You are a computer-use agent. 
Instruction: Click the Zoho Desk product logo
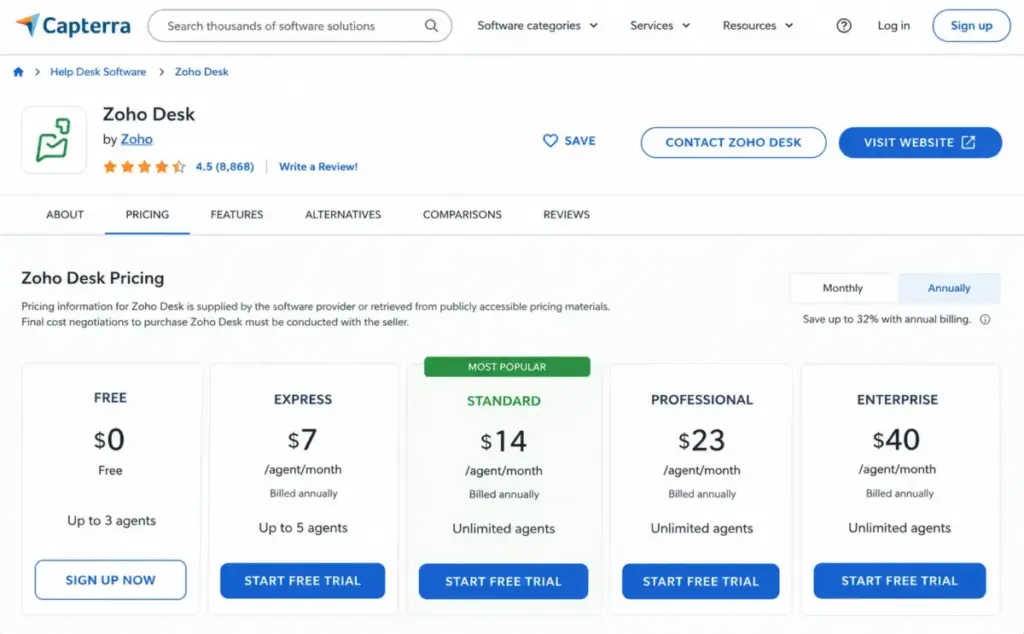[x=54, y=140]
